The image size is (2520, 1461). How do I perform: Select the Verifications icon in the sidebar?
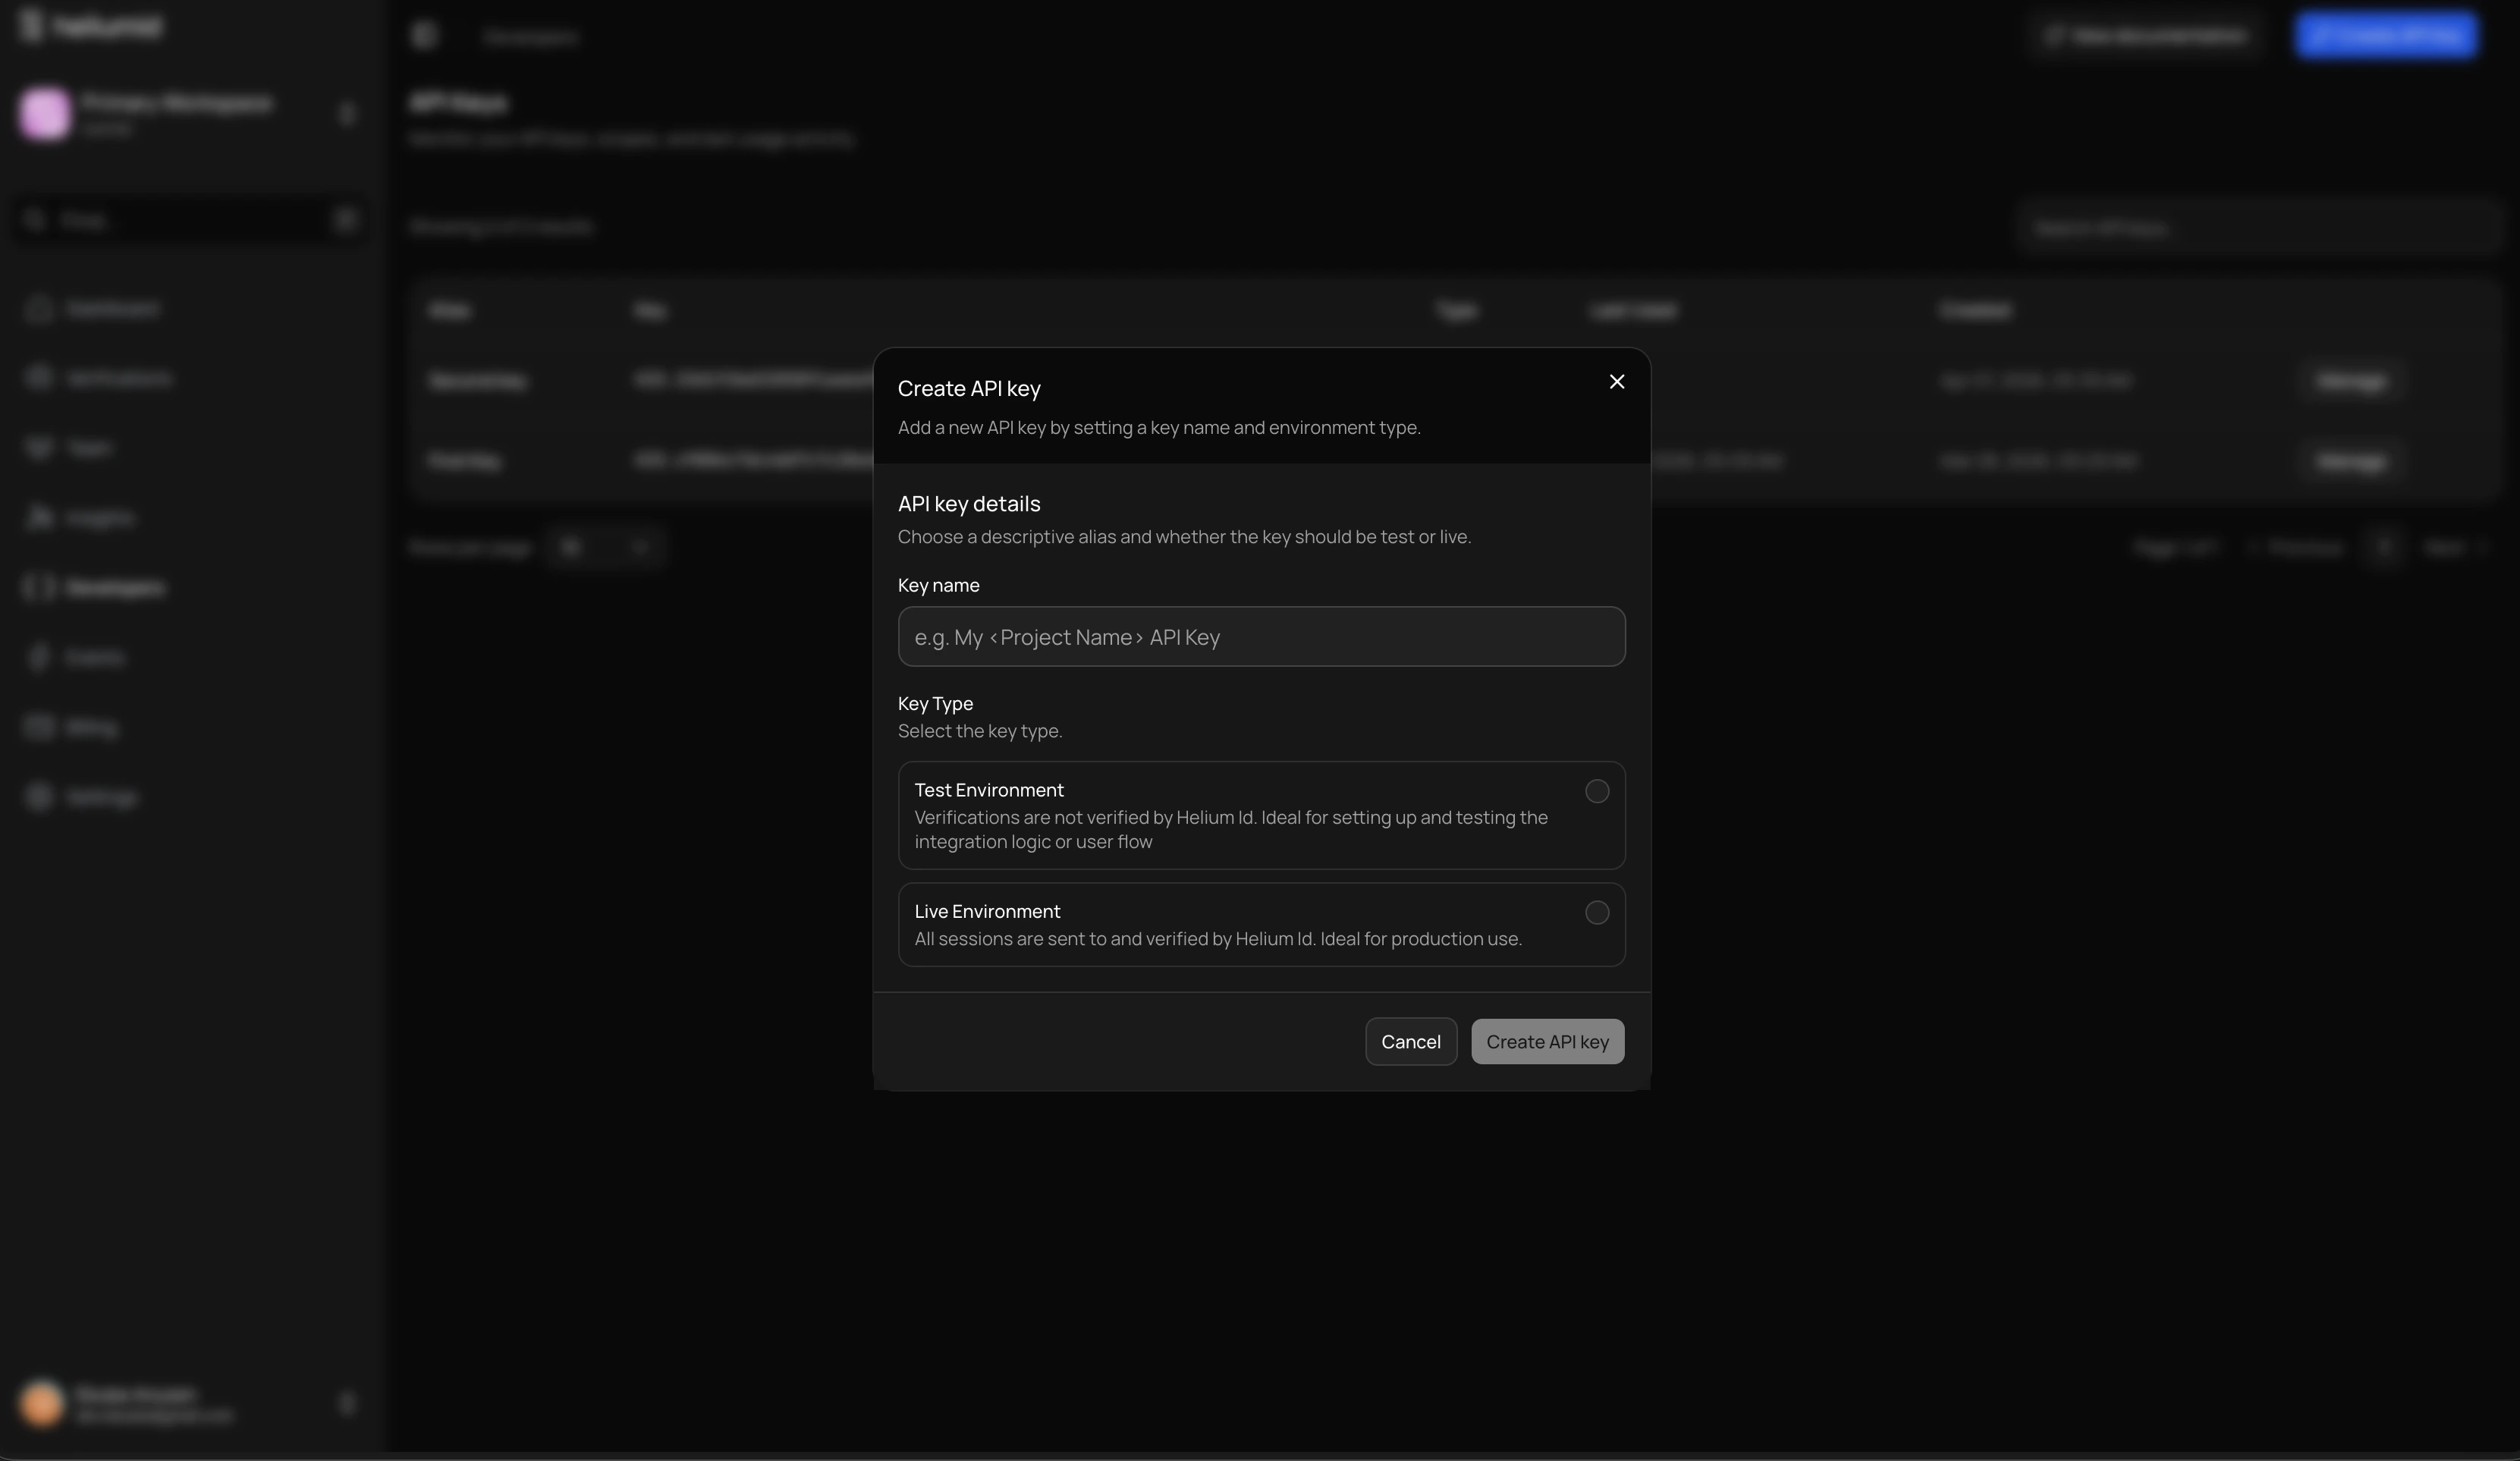click(x=38, y=378)
